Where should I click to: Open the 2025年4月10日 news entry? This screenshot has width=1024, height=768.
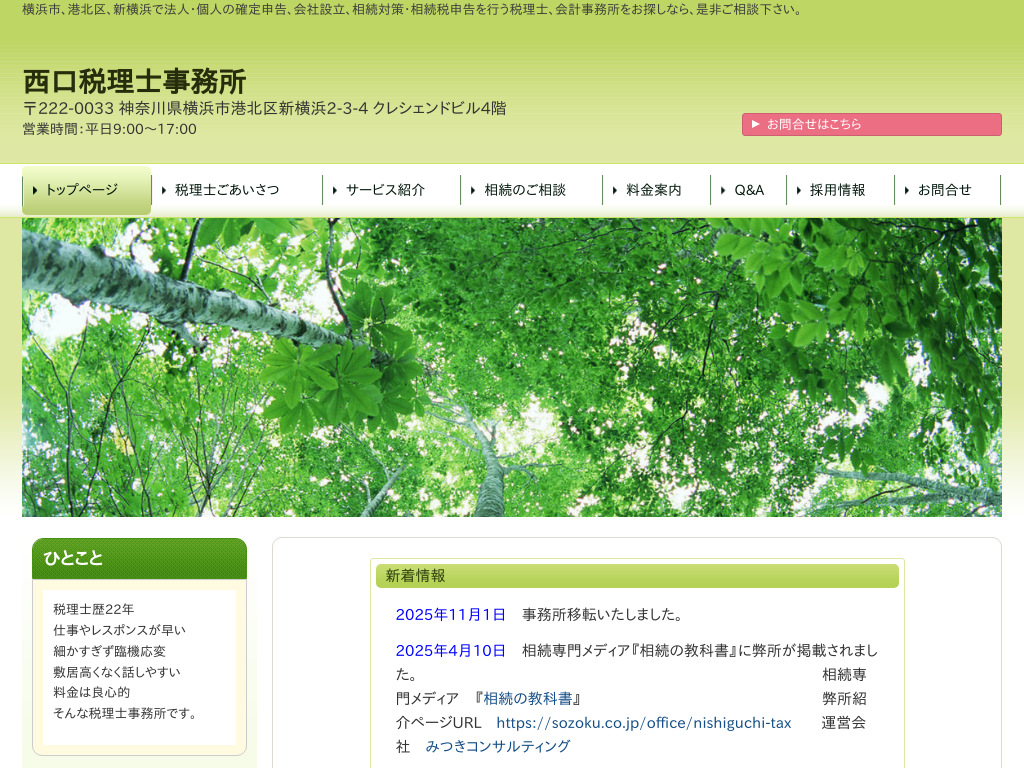pos(450,650)
